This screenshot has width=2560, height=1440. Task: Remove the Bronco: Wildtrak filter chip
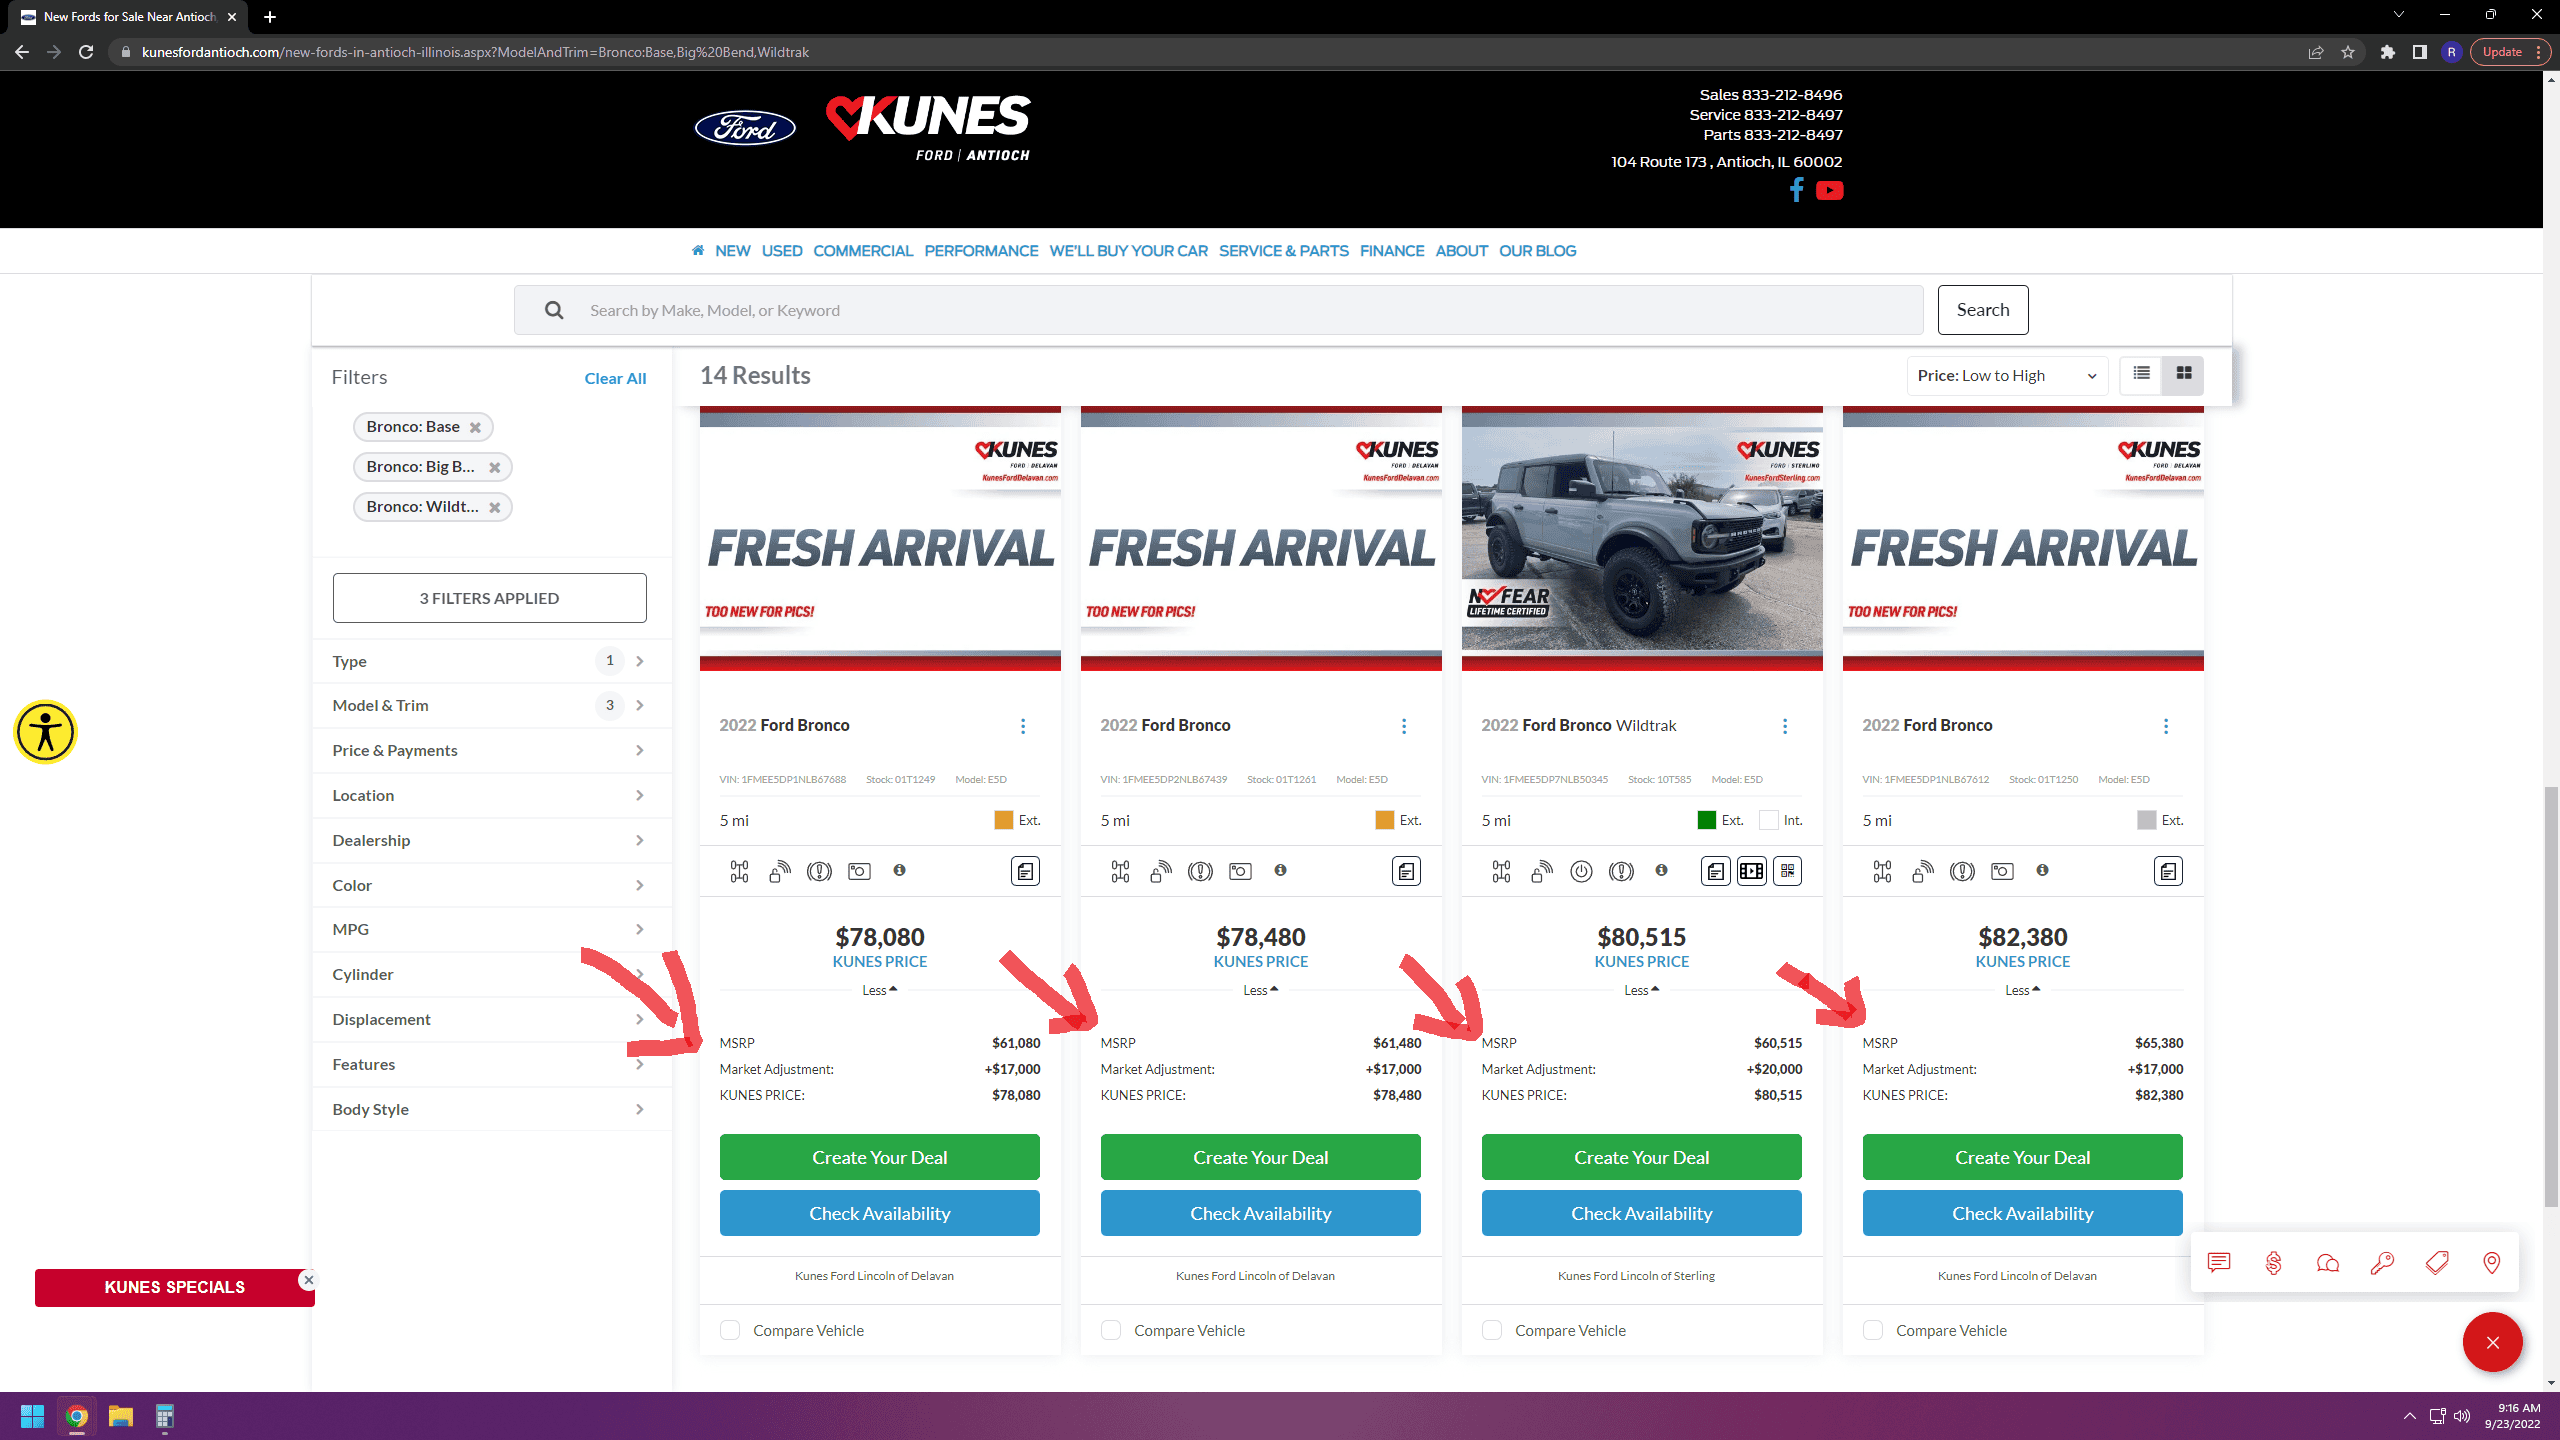coord(494,507)
